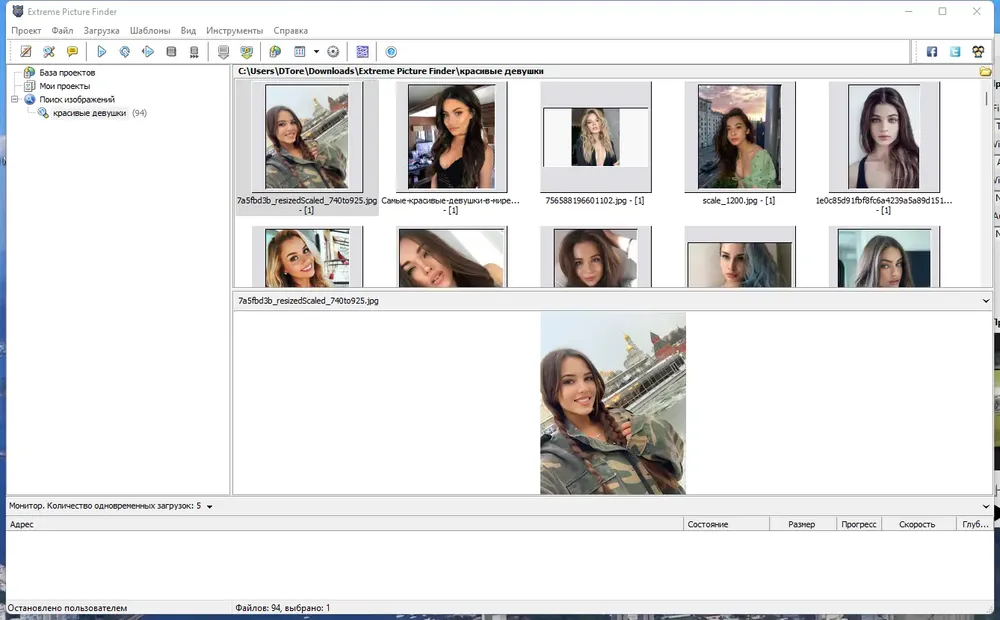The height and width of the screenshot is (620, 1000).
Task: Open download folder icon beside the path
Action: click(x=985, y=71)
